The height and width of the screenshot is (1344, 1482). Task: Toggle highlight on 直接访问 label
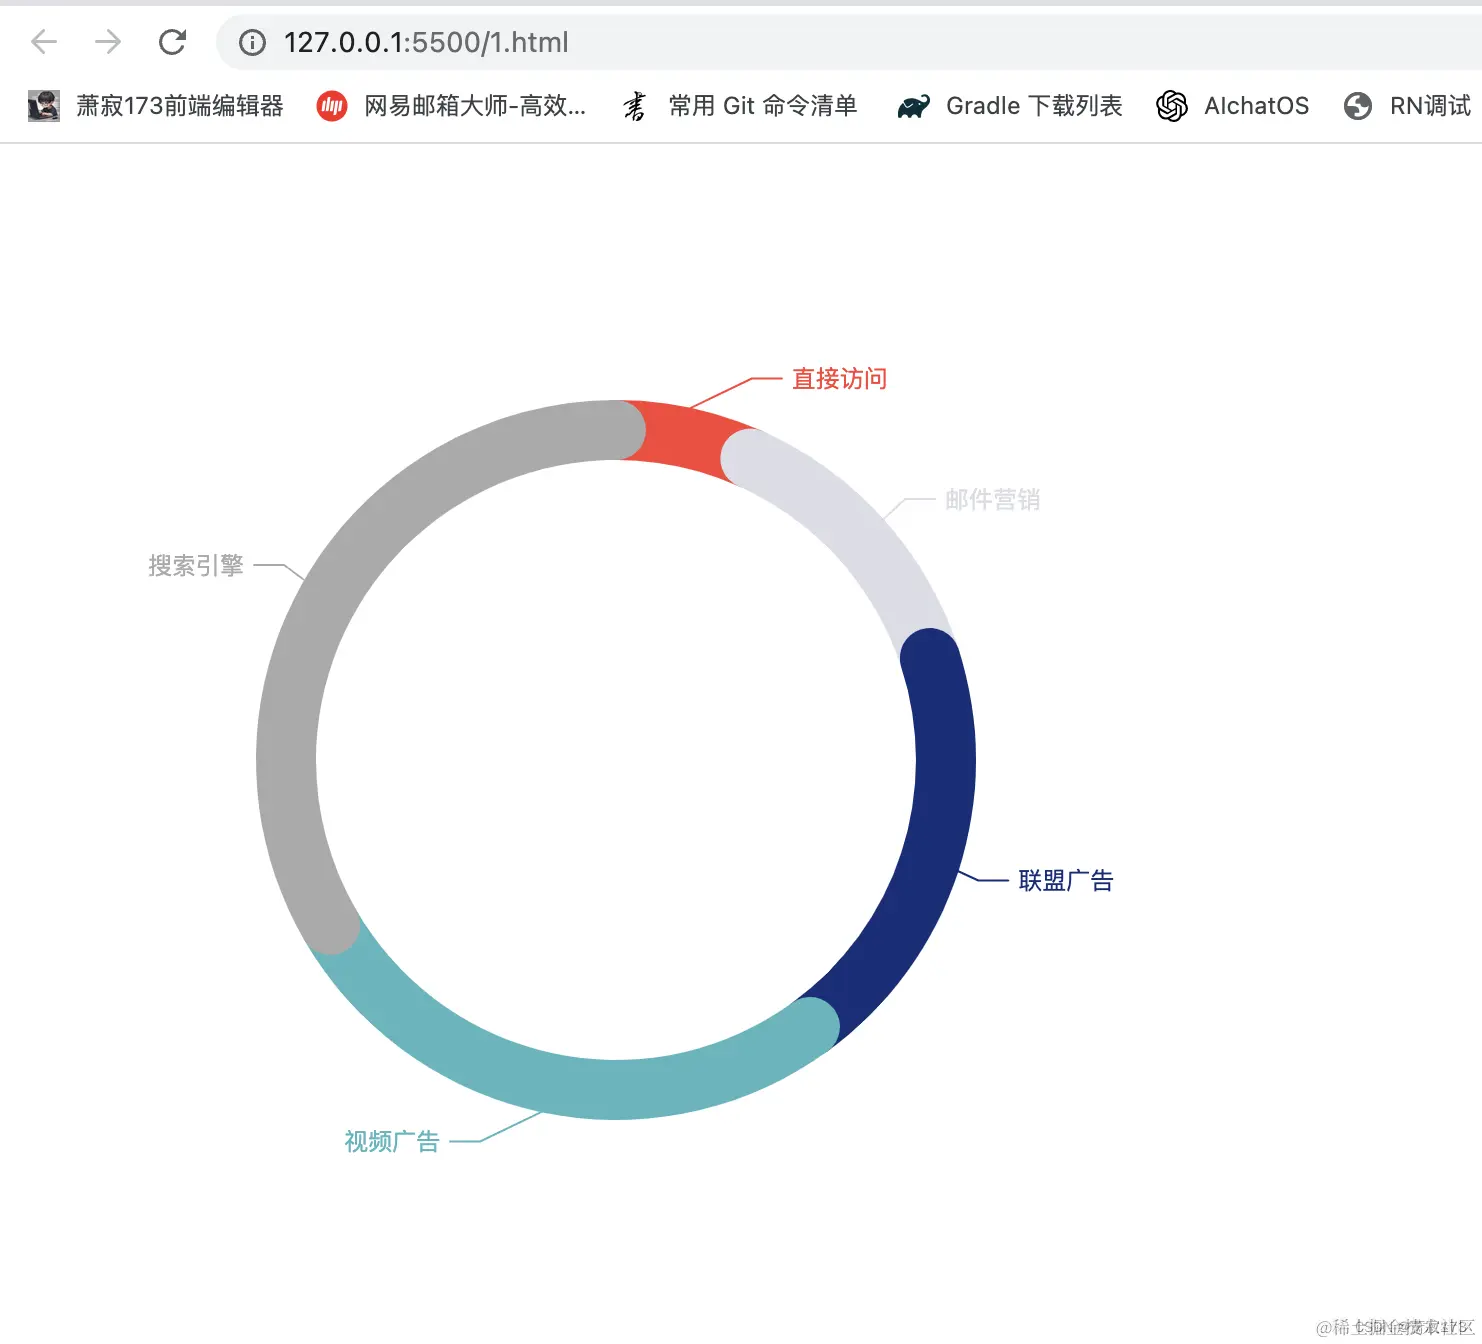pyautogui.click(x=838, y=379)
